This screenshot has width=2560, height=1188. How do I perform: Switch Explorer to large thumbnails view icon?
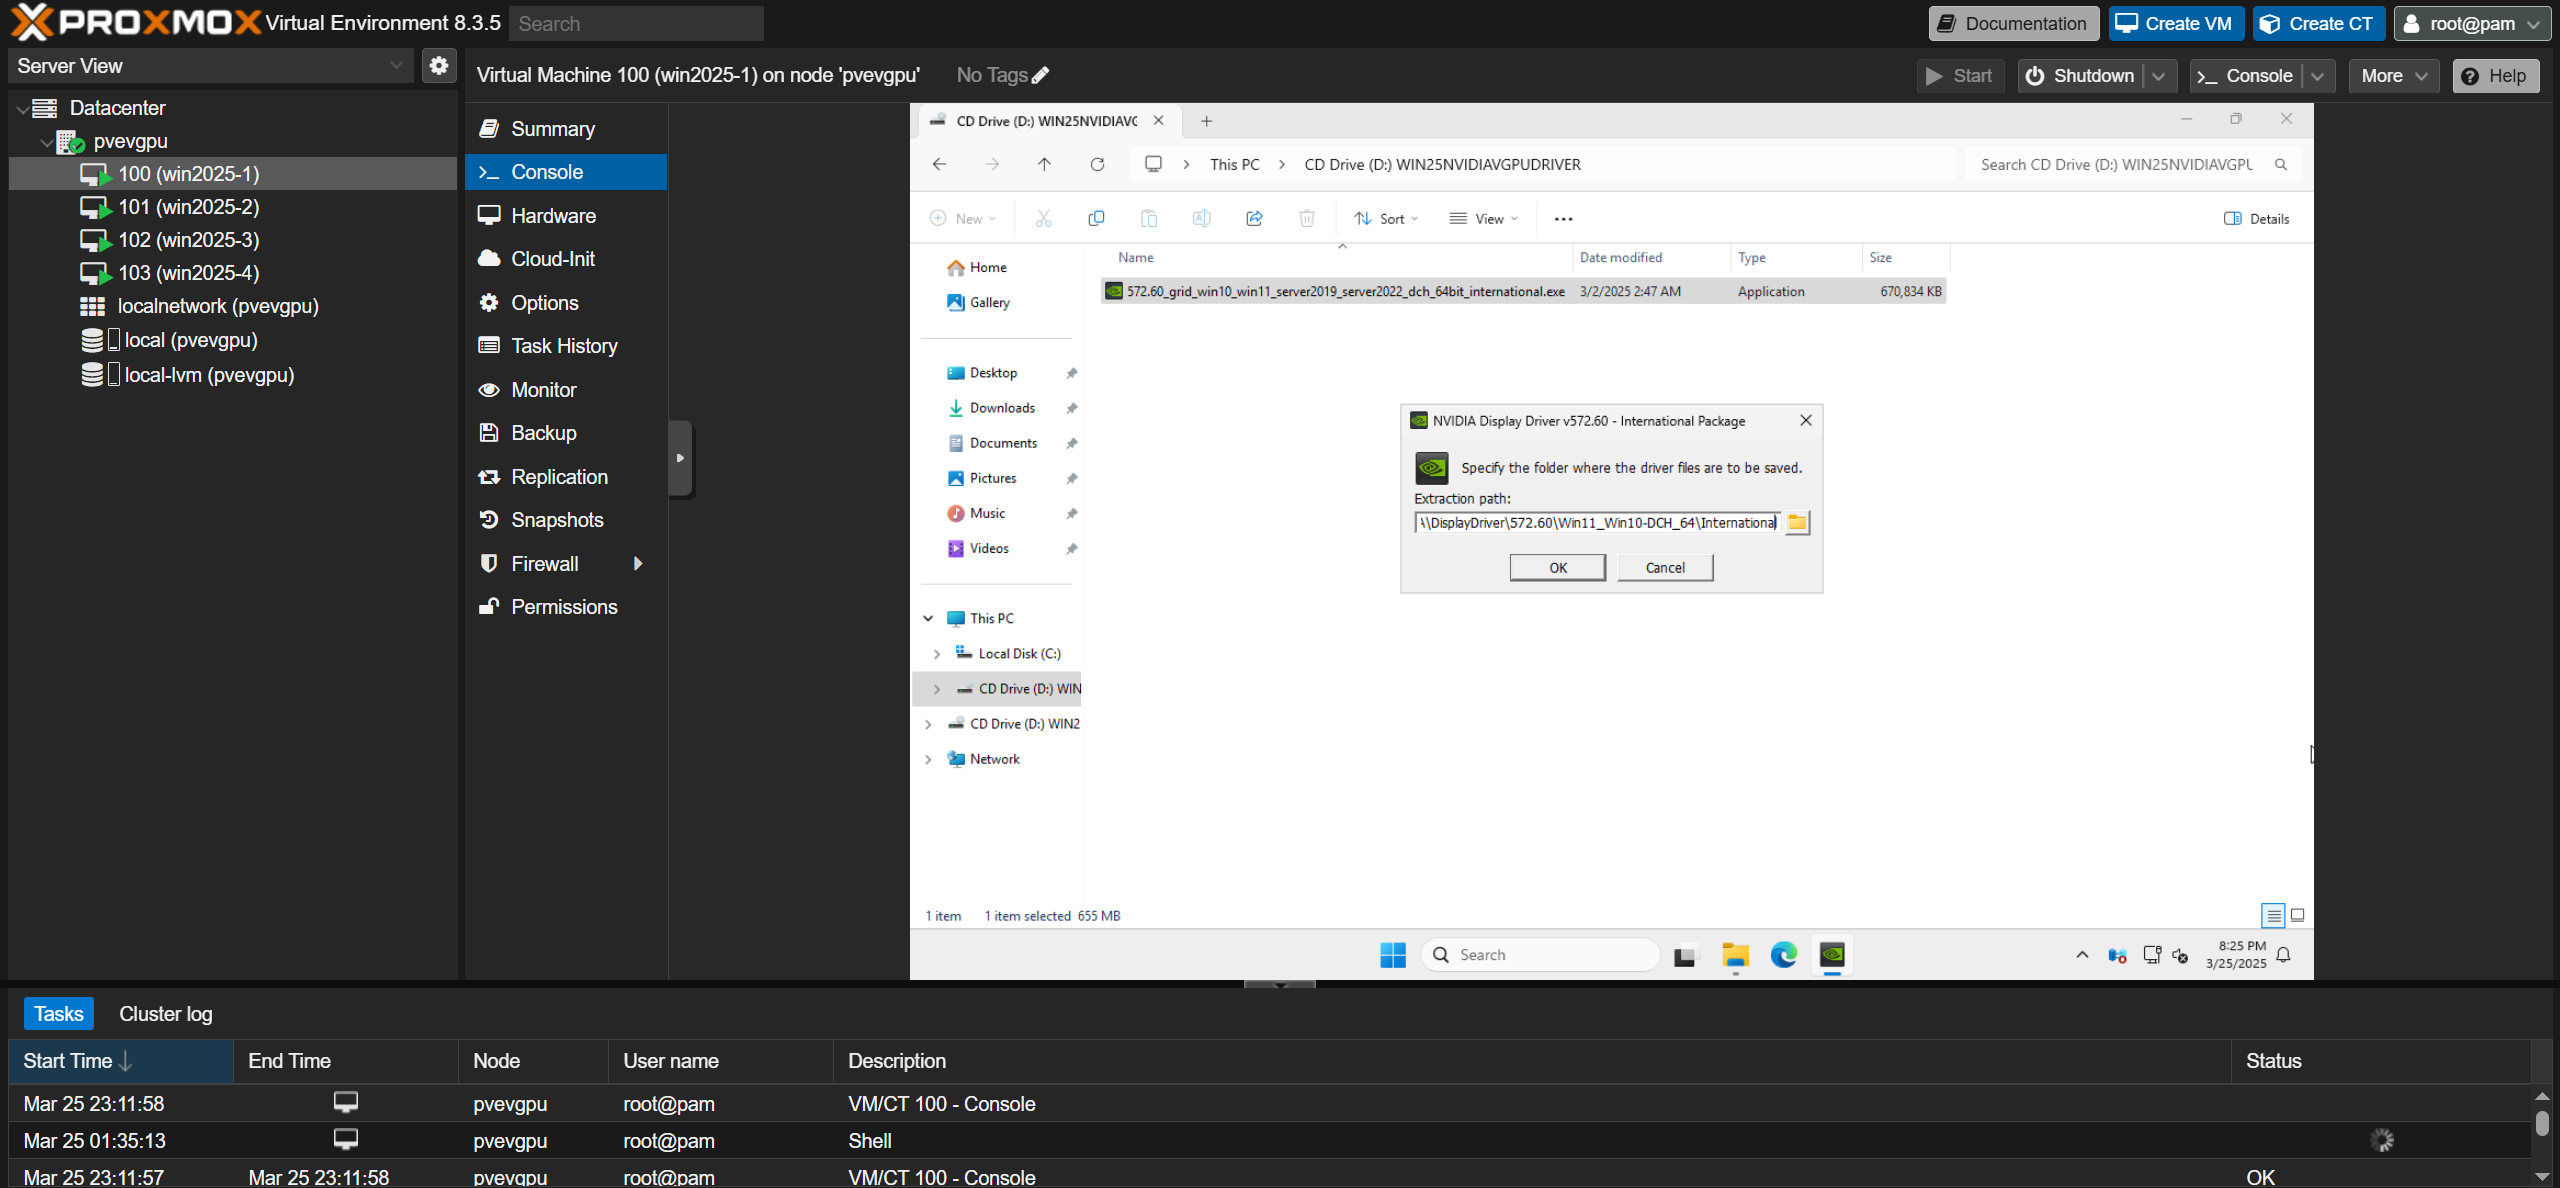coord(2297,915)
